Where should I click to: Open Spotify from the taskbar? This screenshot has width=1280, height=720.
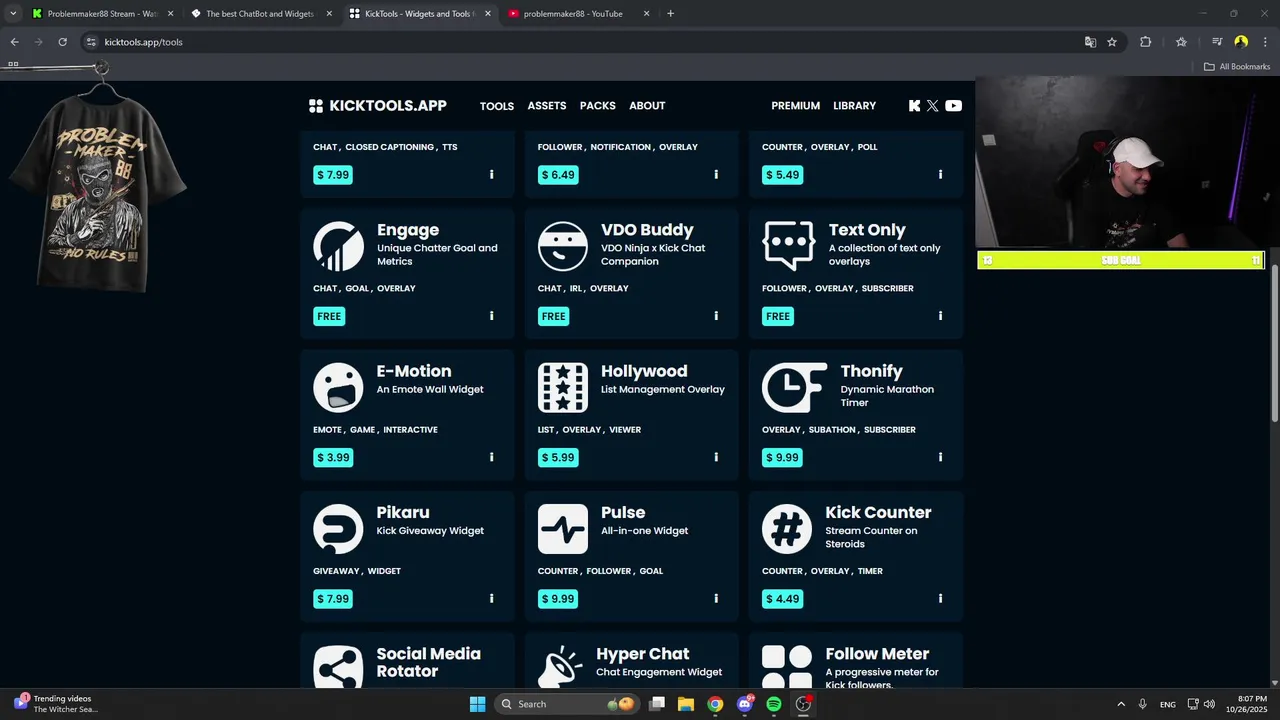click(x=774, y=704)
